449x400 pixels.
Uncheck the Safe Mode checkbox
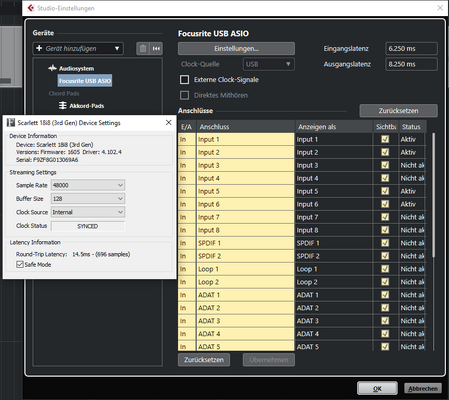tap(20, 265)
